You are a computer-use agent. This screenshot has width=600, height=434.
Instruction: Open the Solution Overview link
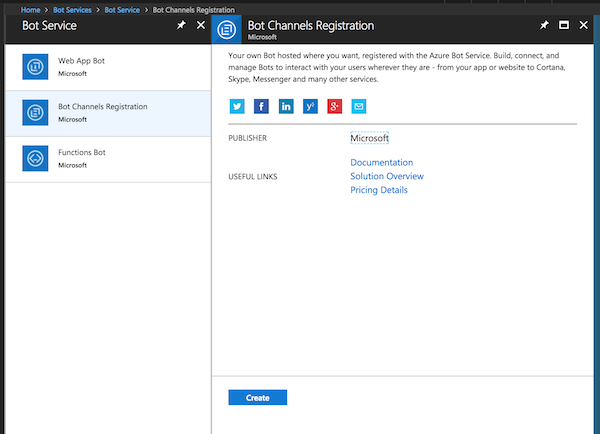point(387,176)
